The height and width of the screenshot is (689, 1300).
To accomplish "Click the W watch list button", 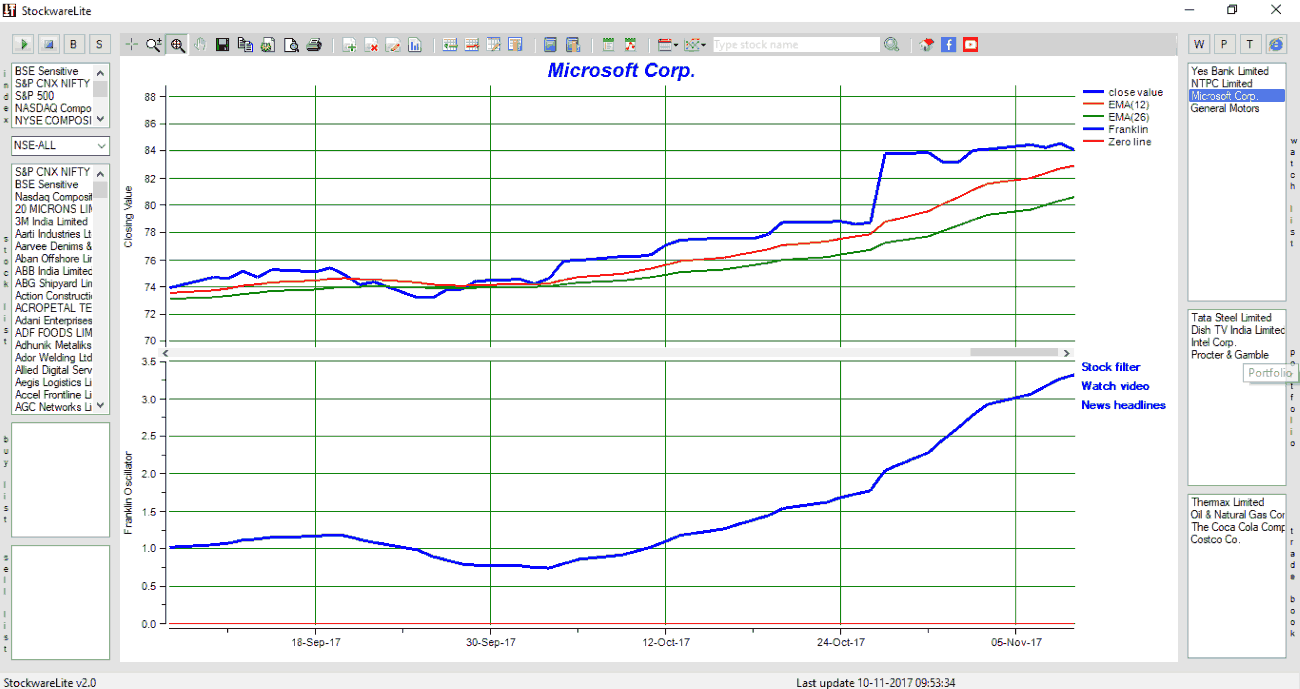I will click(1199, 44).
